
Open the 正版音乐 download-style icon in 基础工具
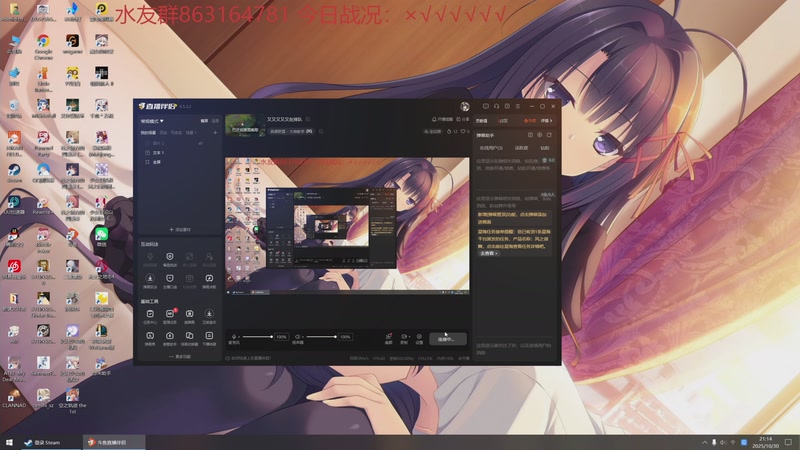tap(209, 314)
